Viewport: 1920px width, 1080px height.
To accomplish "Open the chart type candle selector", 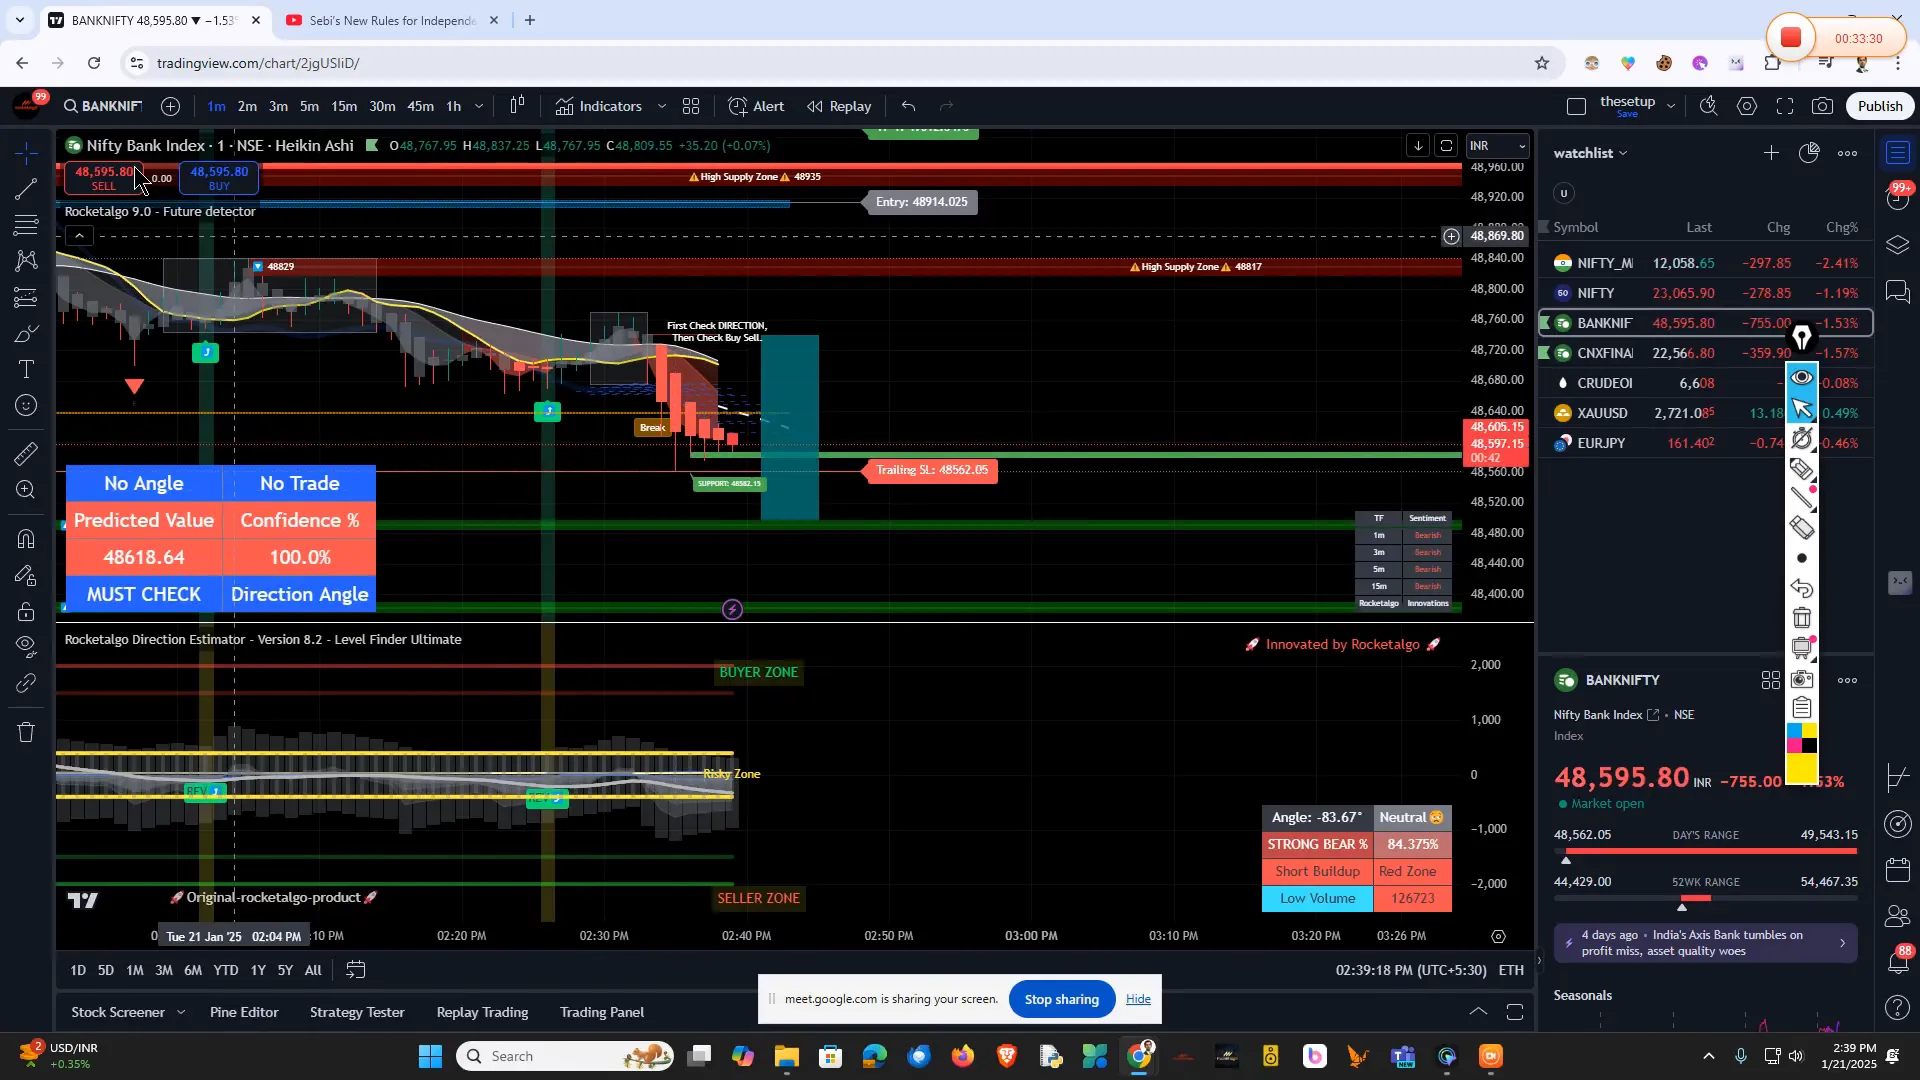I will coord(517,106).
